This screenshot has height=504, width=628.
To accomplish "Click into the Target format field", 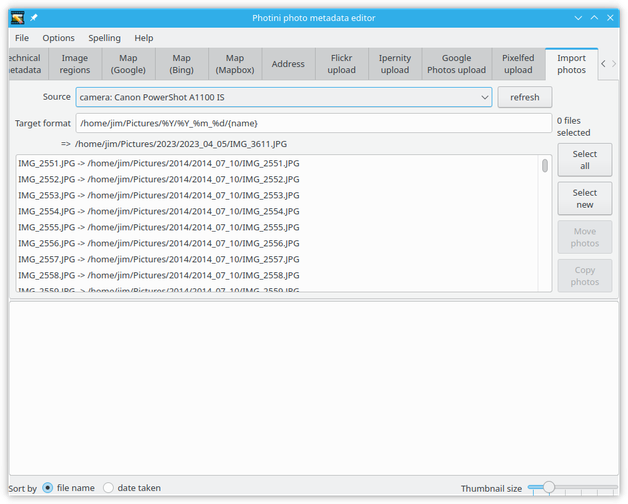I will click(x=314, y=123).
